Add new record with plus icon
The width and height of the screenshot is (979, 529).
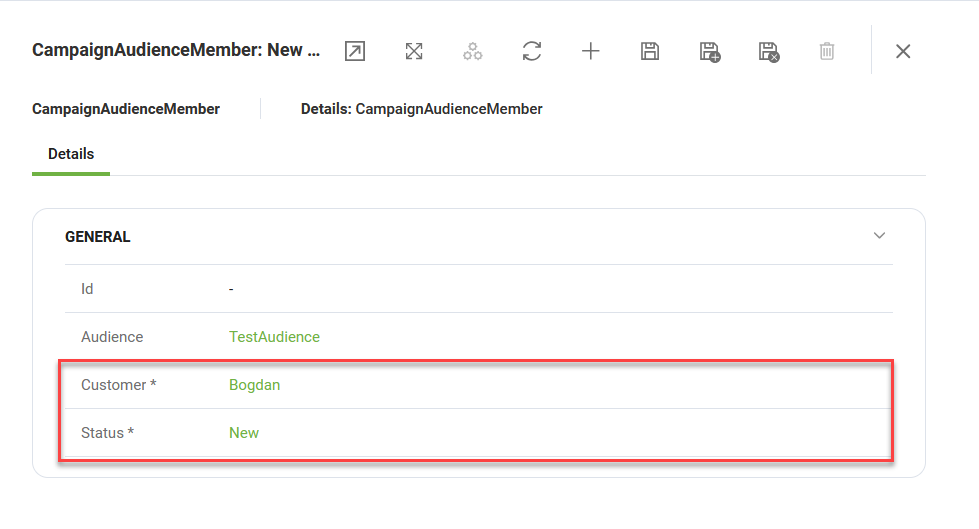[x=591, y=51]
